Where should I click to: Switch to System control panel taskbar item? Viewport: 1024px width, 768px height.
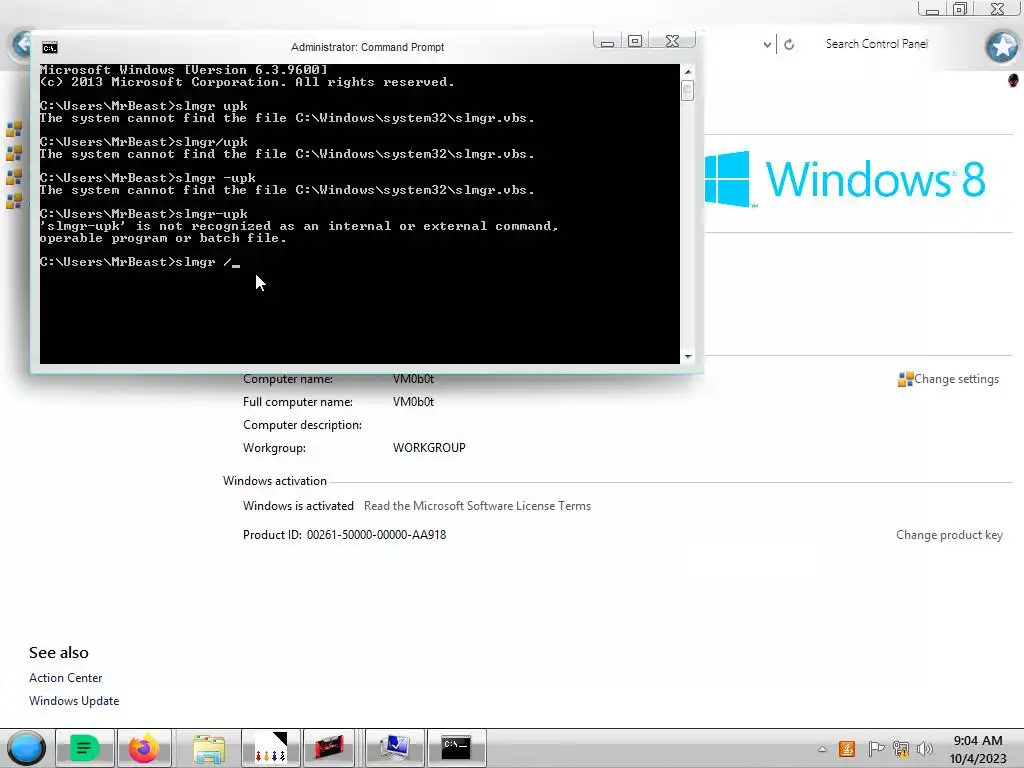394,748
